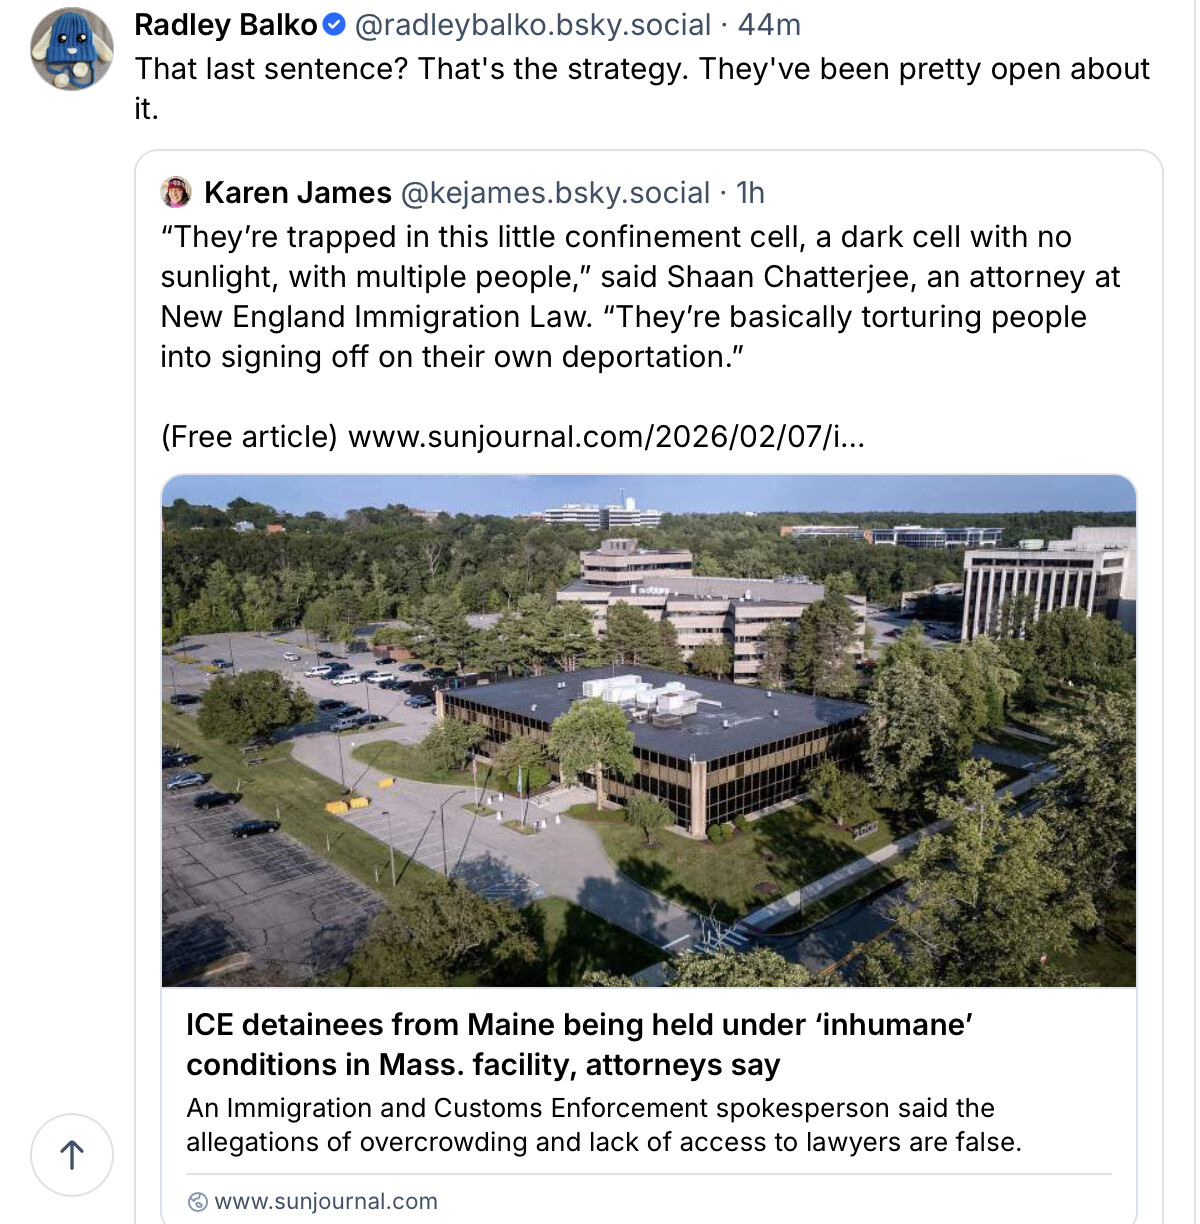
Task: Click the @kejames.bsky.social handle
Action: click(555, 192)
